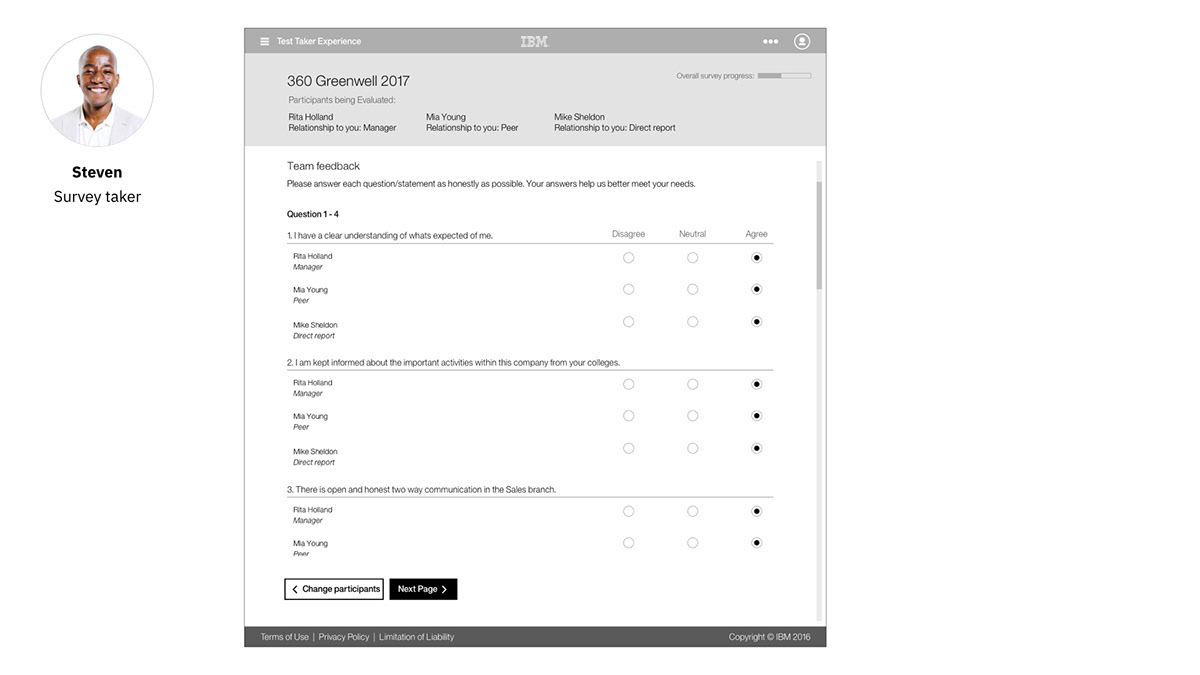Viewport: 1200px width, 675px height.
Task: Click the survey page vertical scrollbar
Action: tap(819, 235)
